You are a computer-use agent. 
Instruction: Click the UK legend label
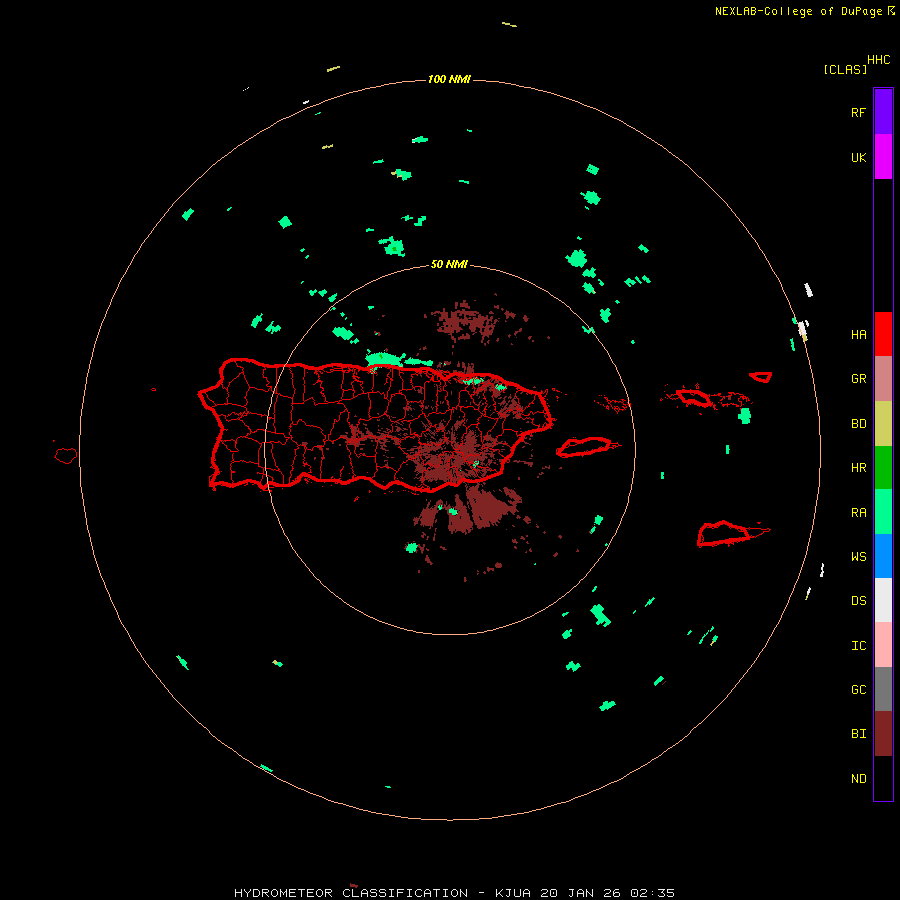pos(858,157)
